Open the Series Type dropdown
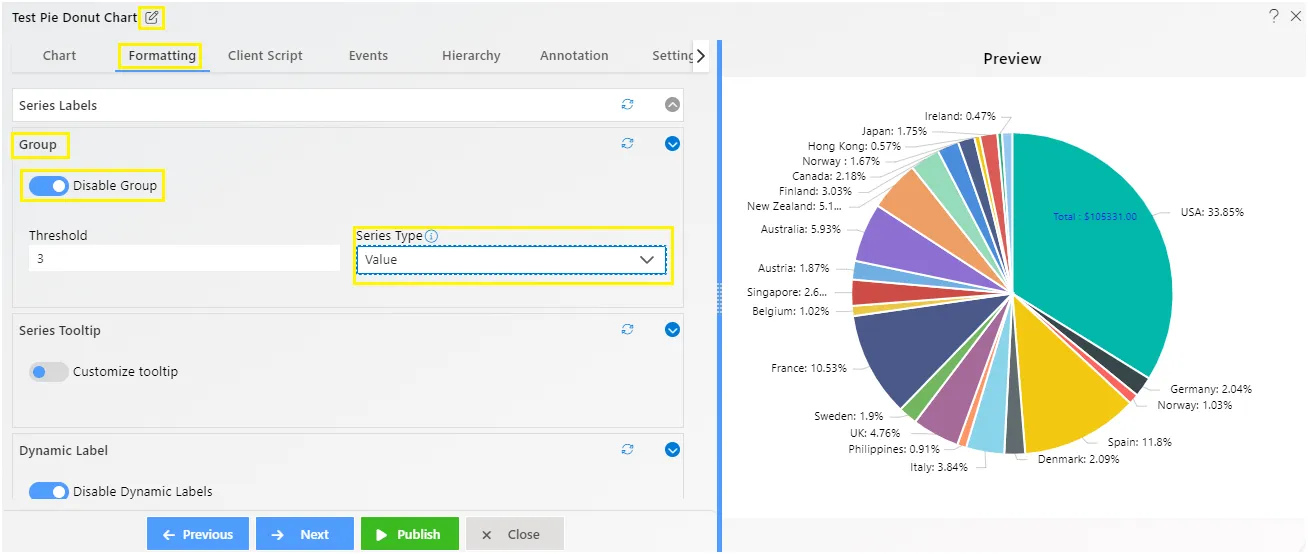The width and height of the screenshot is (1308, 554). 511,260
